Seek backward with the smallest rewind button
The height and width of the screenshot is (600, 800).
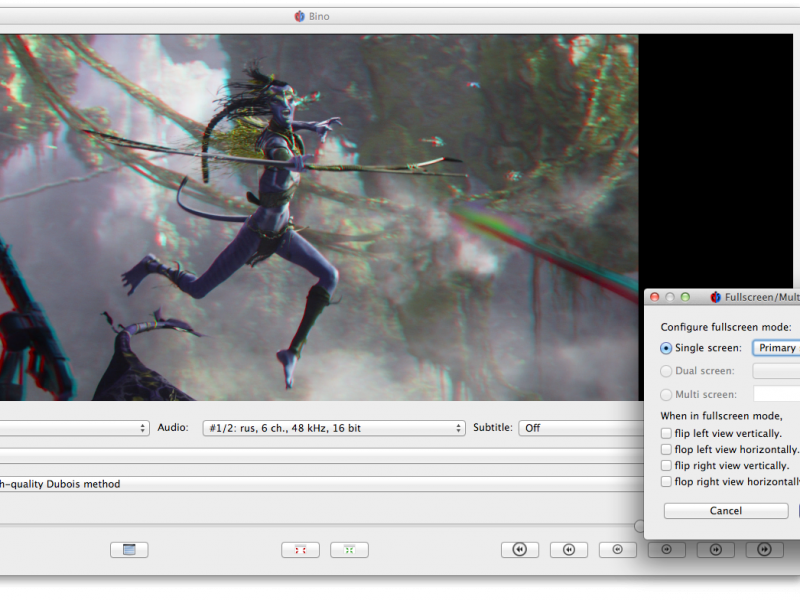click(x=617, y=549)
